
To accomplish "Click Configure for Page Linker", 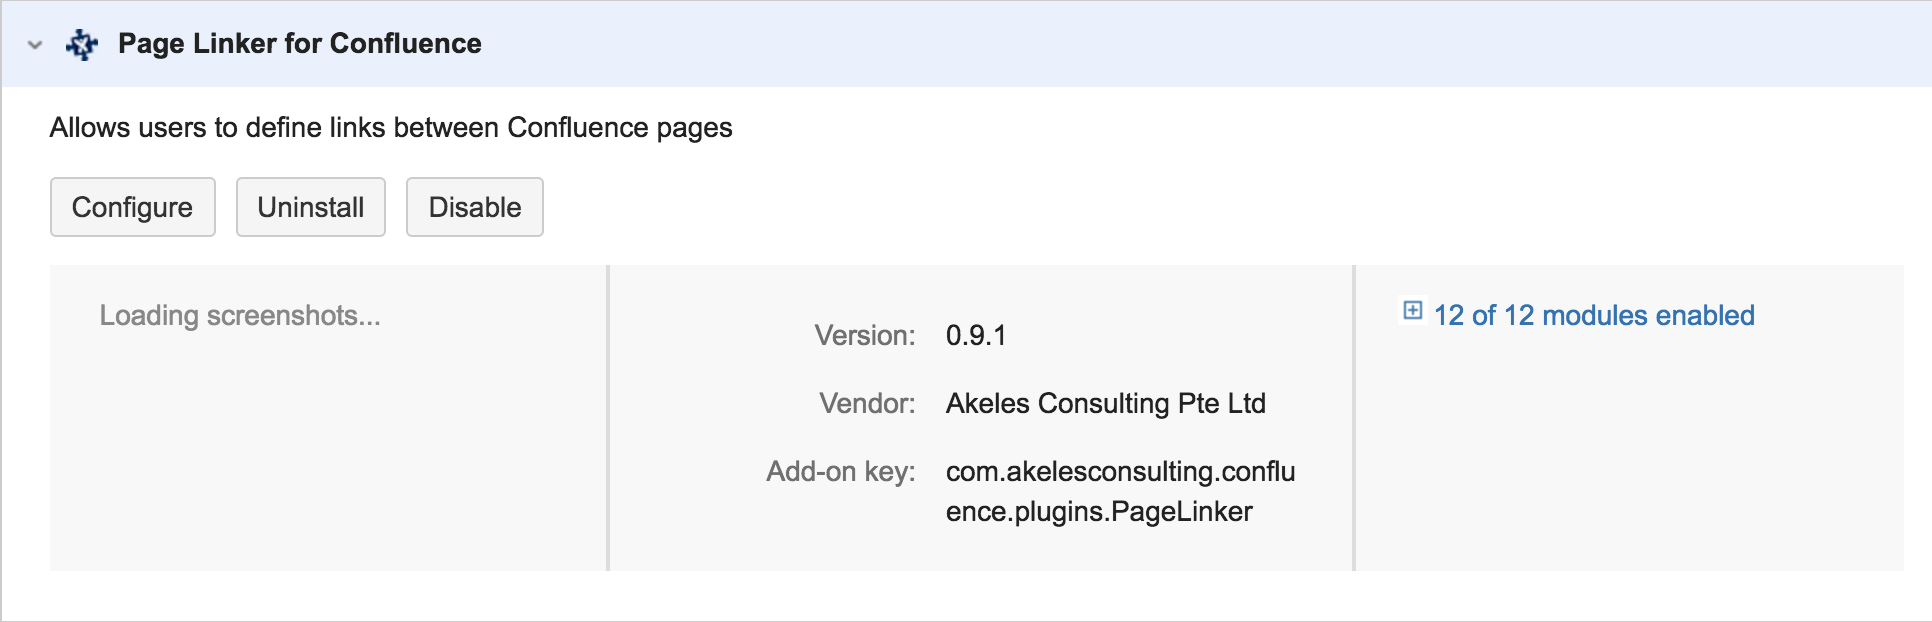I will point(132,207).
